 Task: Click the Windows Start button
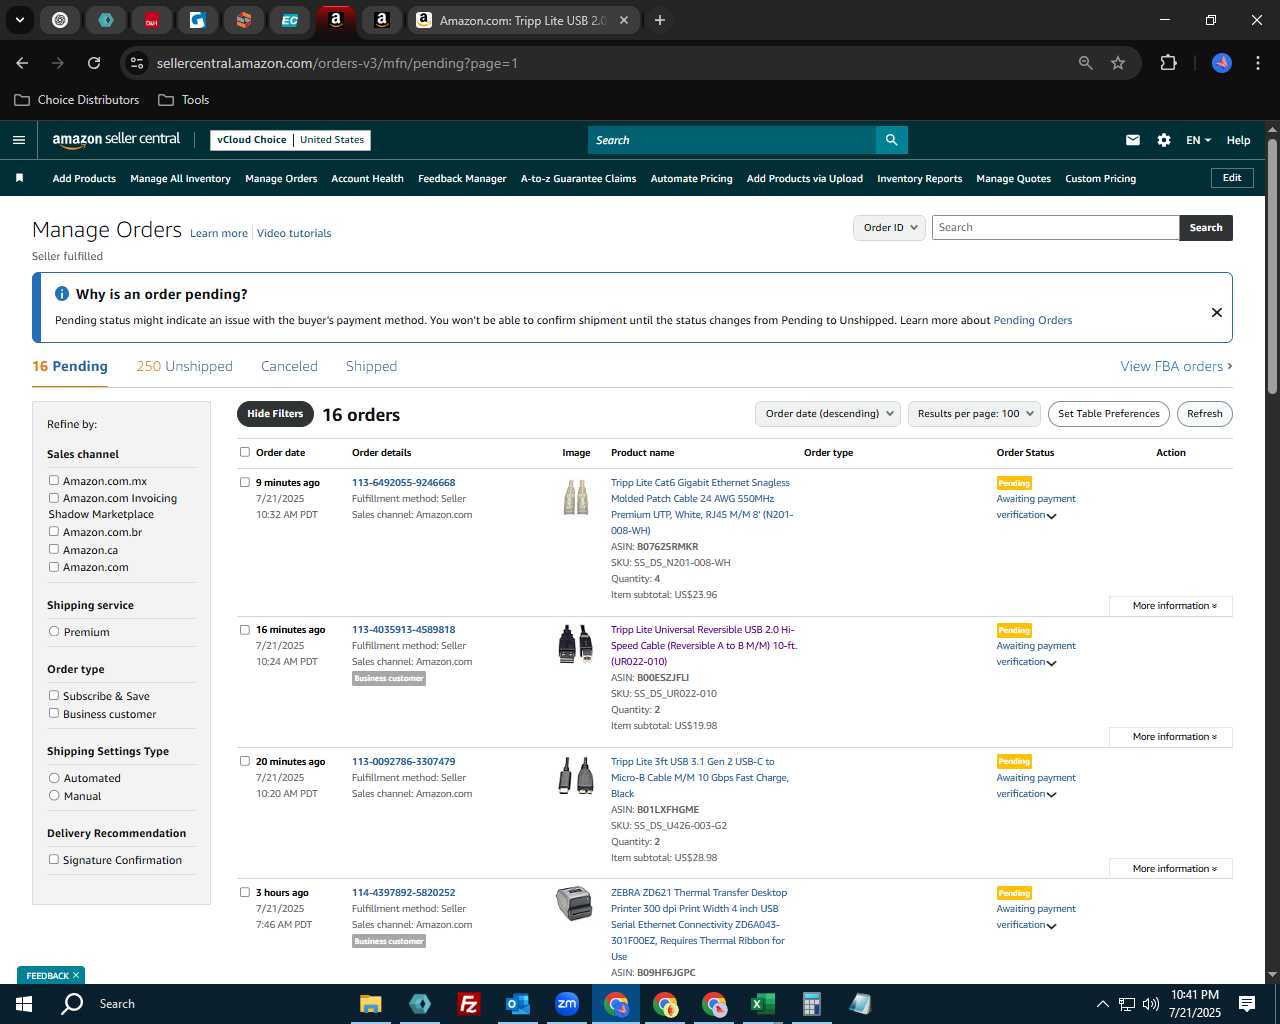click(x=24, y=1004)
